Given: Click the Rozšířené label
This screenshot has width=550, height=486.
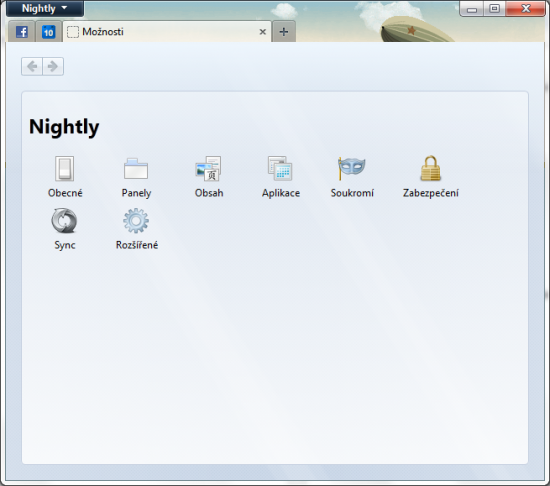Looking at the screenshot, I should pos(137,245).
